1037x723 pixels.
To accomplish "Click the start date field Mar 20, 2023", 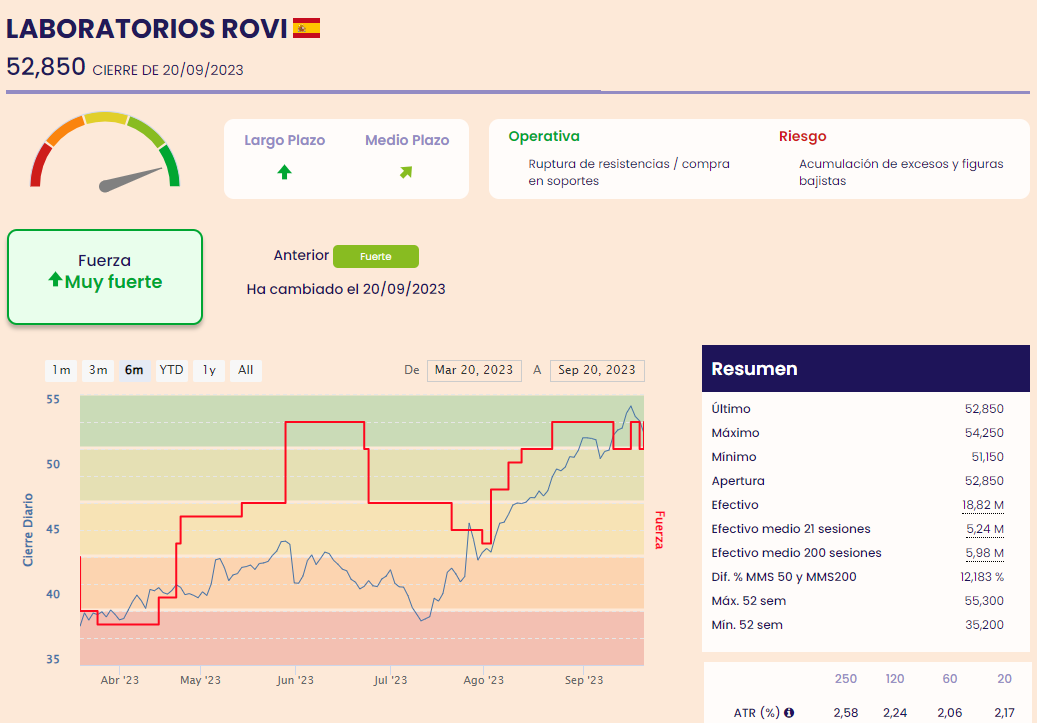I will tap(474, 370).
